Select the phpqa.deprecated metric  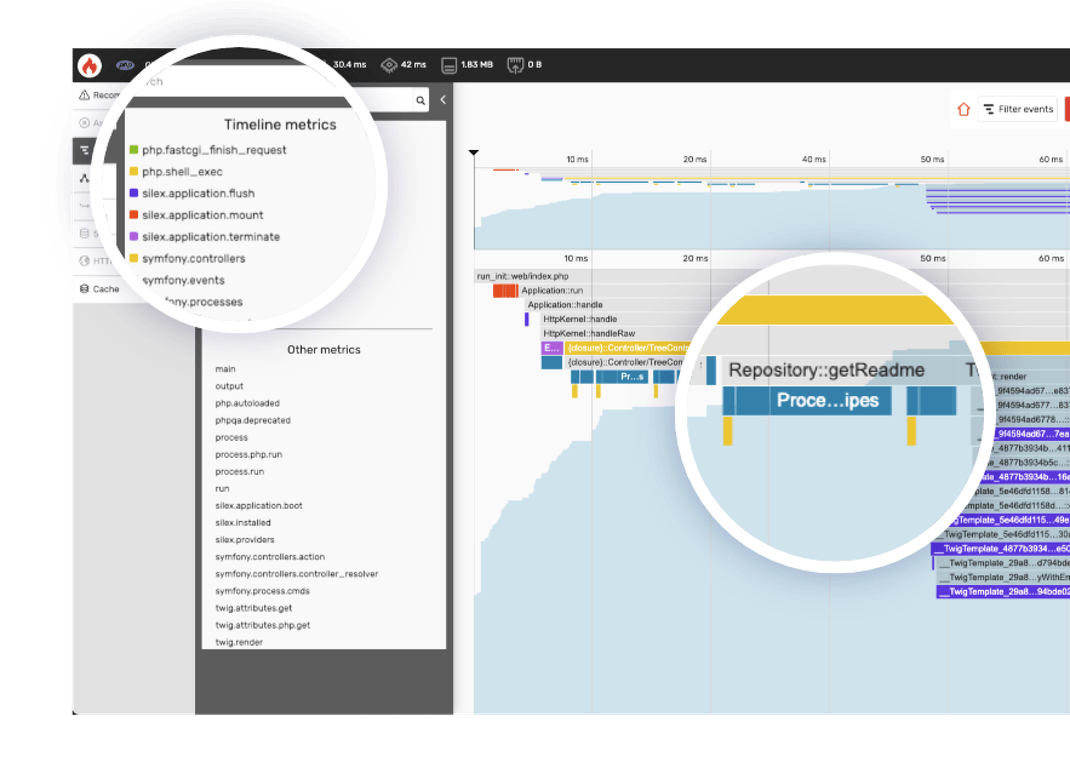(252, 420)
